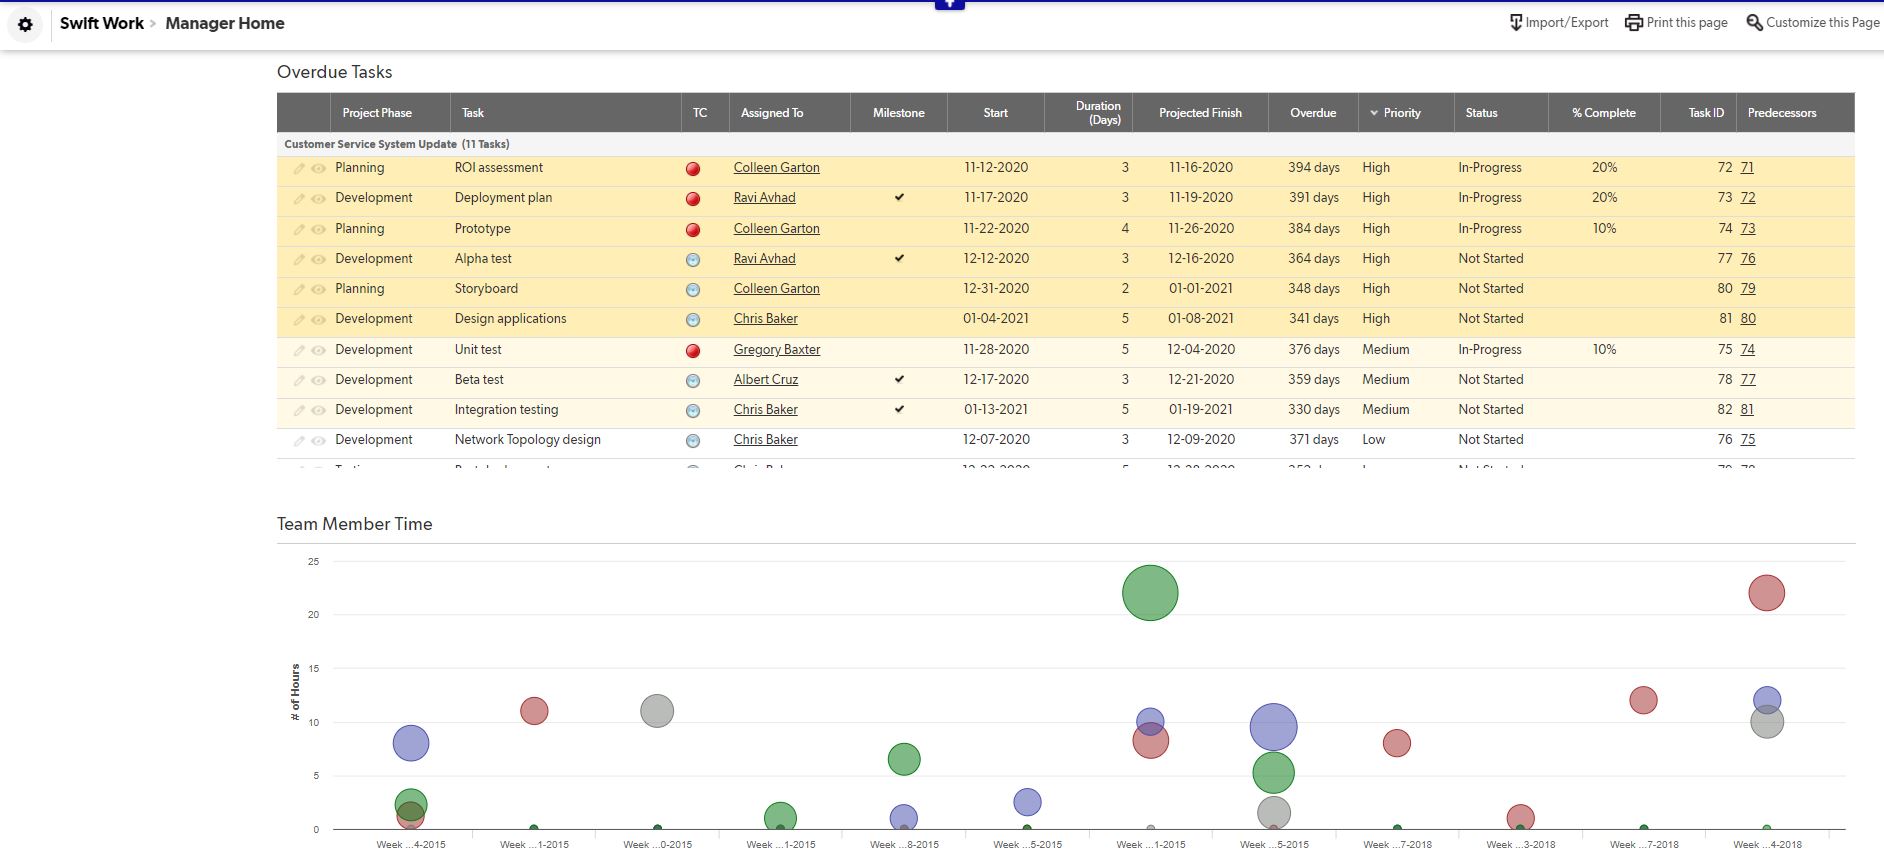
Task: Click pencil icon for Integration testing task
Action: coord(299,411)
